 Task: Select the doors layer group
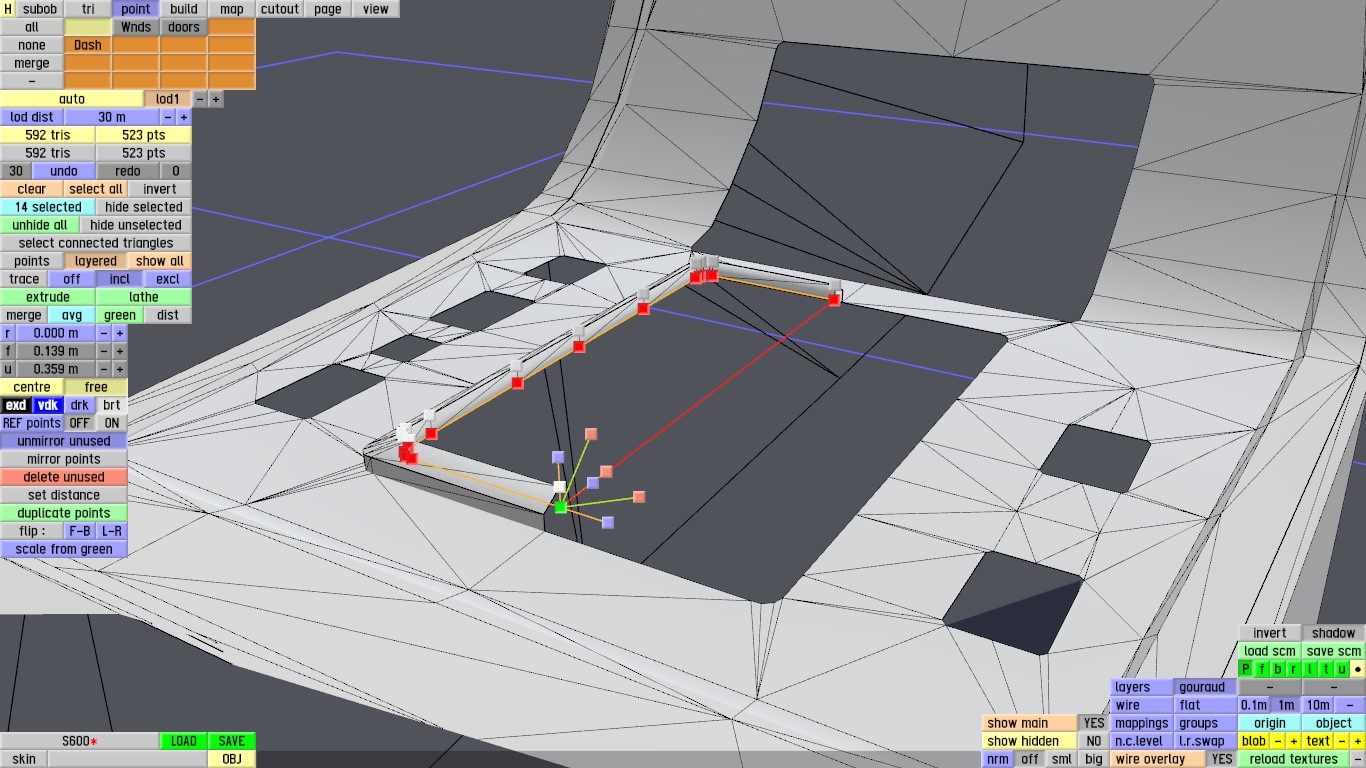click(x=183, y=27)
